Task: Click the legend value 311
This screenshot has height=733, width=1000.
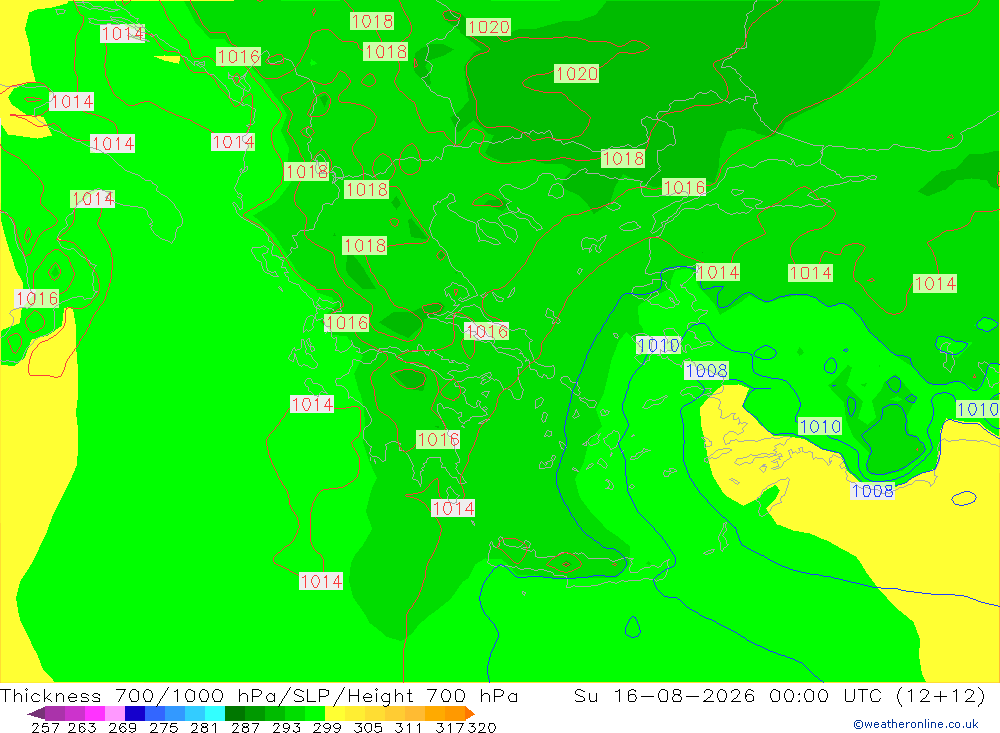Action: click(x=408, y=727)
